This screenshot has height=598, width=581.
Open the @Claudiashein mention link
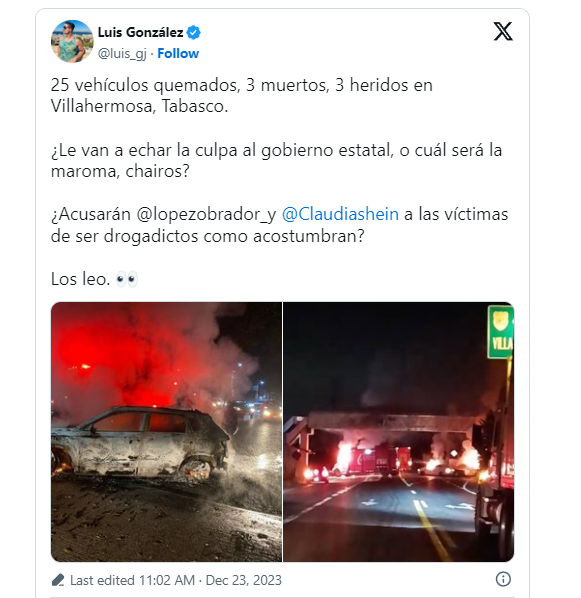pos(340,214)
